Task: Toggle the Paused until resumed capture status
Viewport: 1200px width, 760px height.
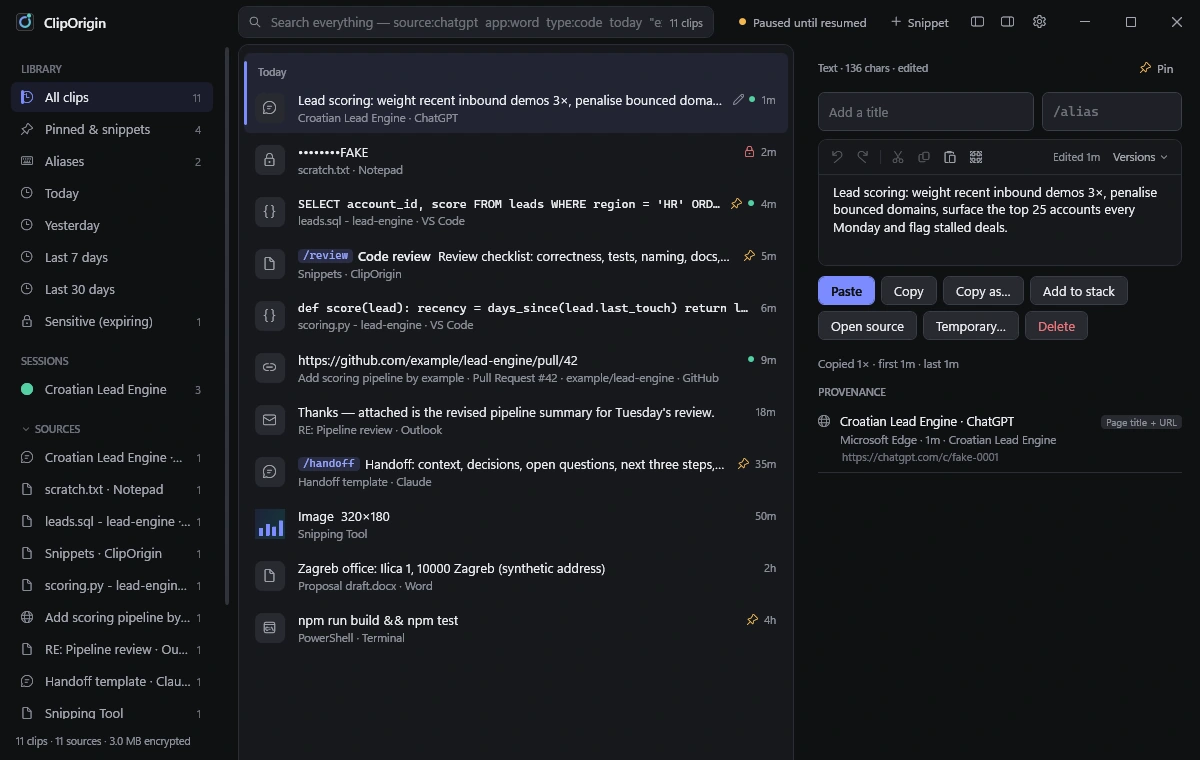Action: (x=802, y=22)
